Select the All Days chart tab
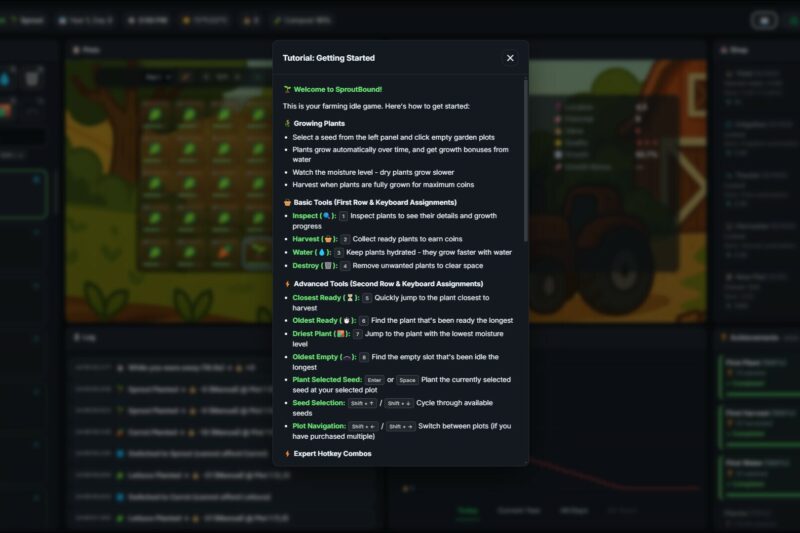Screen dimensions: 800x533 pos(574,511)
